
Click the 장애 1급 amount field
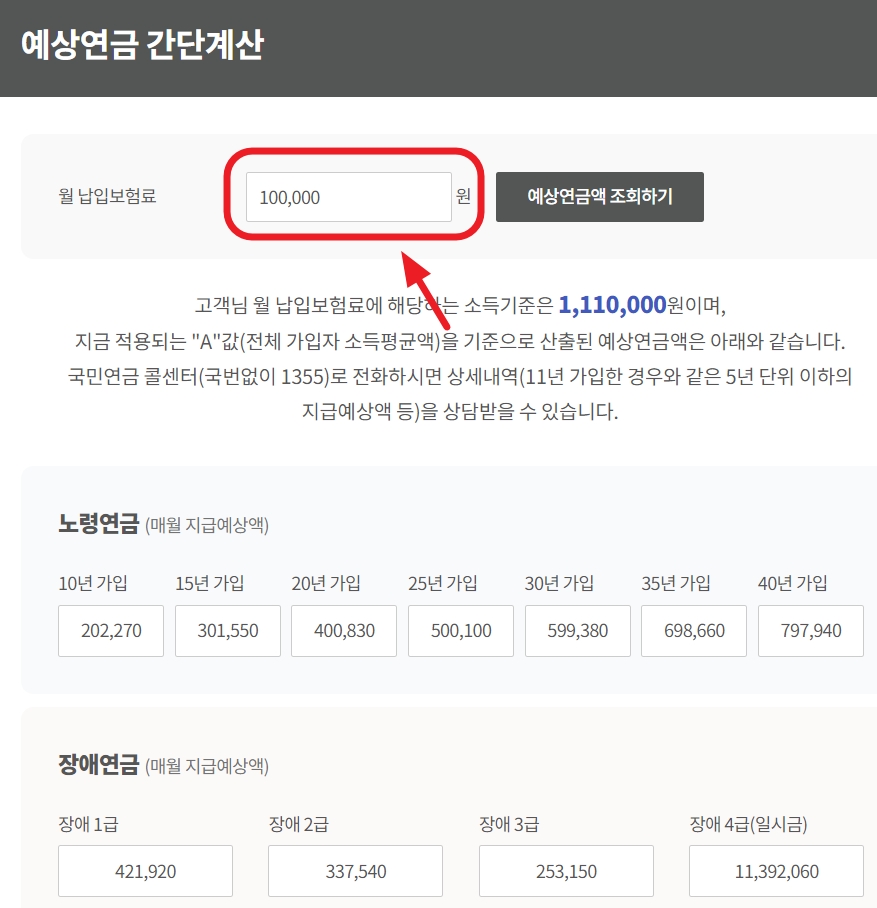click(145, 870)
